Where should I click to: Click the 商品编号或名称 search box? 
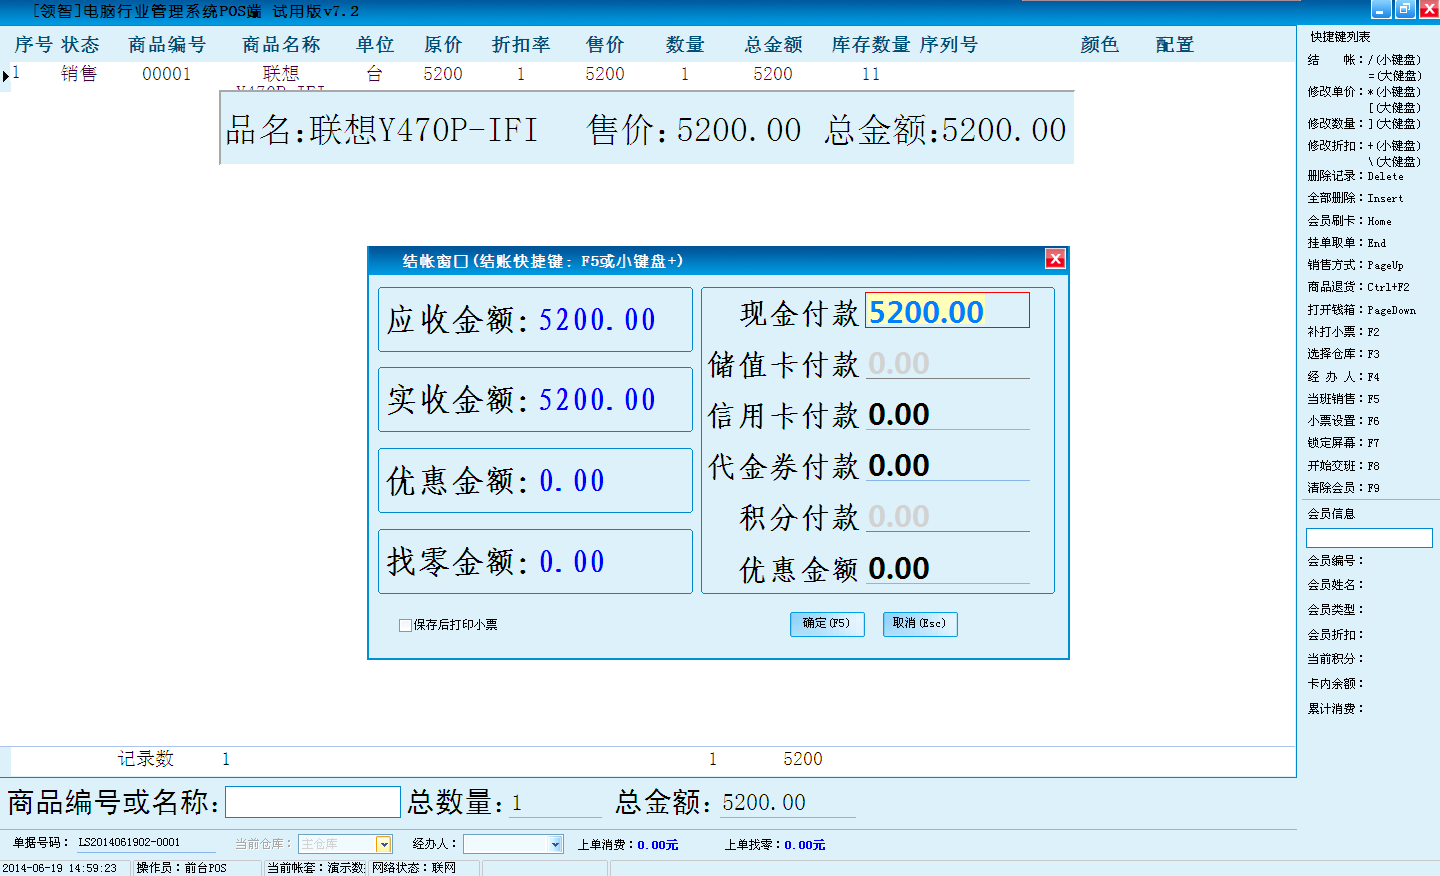[313, 802]
